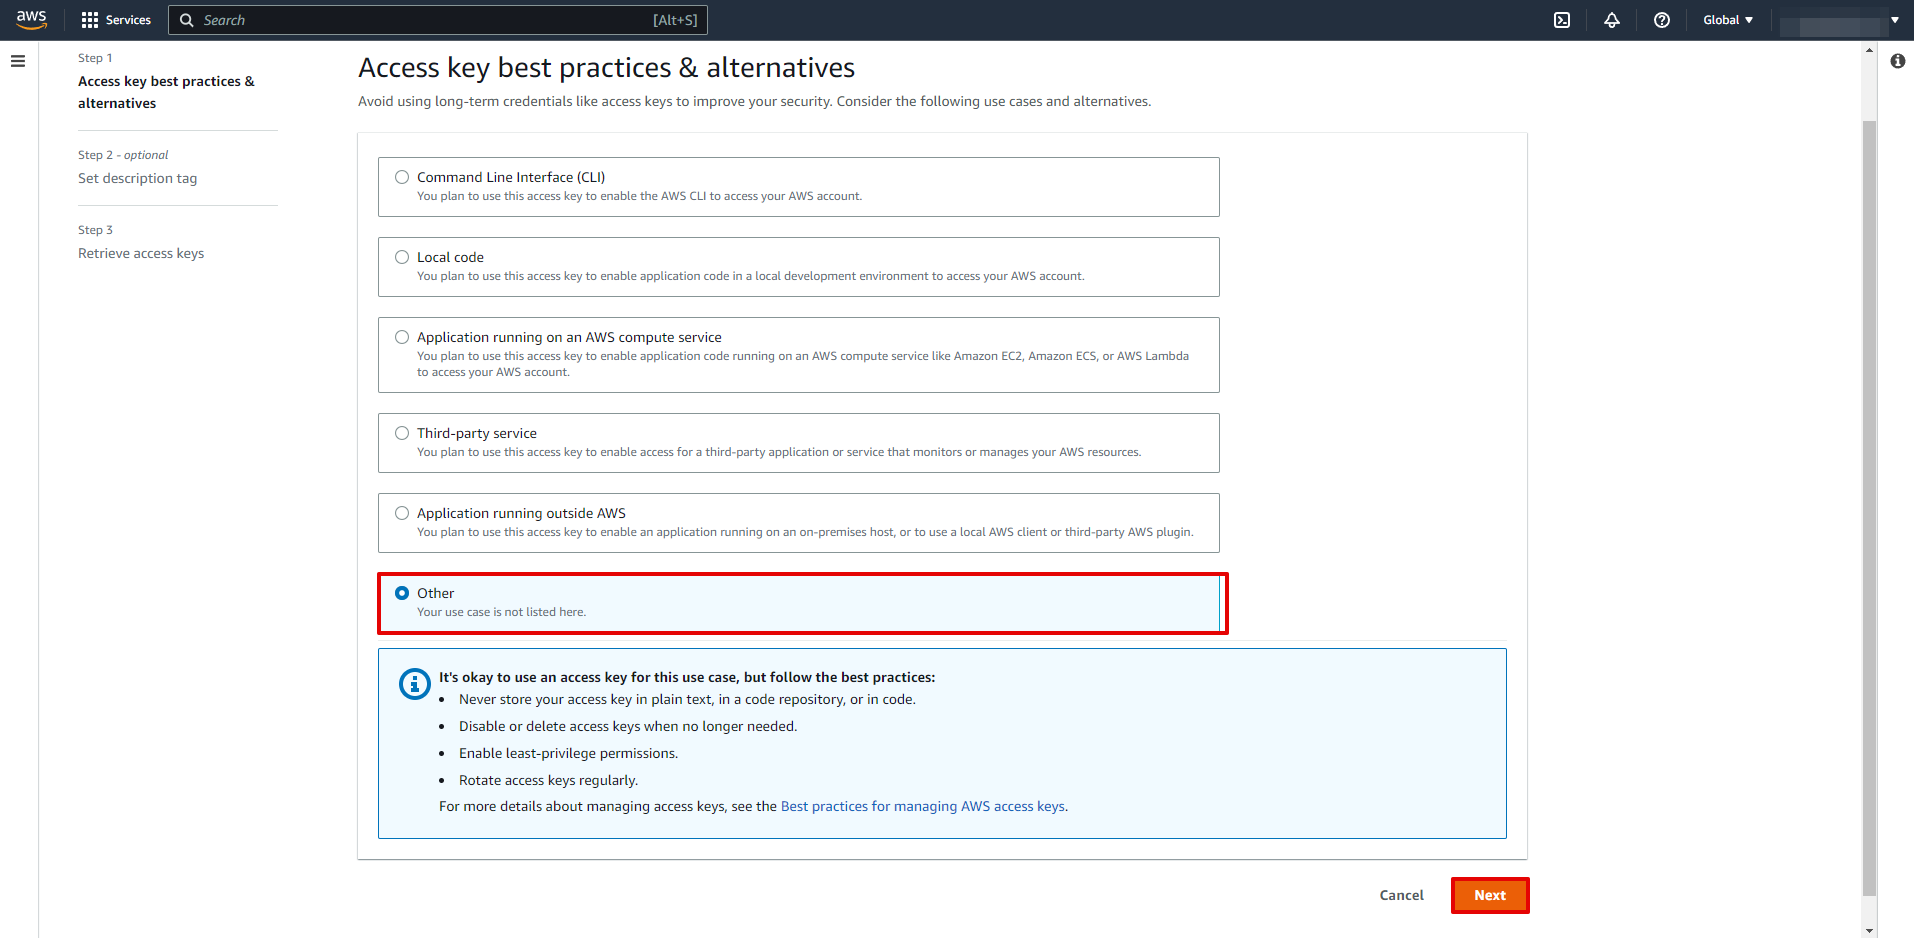Select Command Line Interface (CLI) option
The image size is (1914, 938).
tap(402, 177)
